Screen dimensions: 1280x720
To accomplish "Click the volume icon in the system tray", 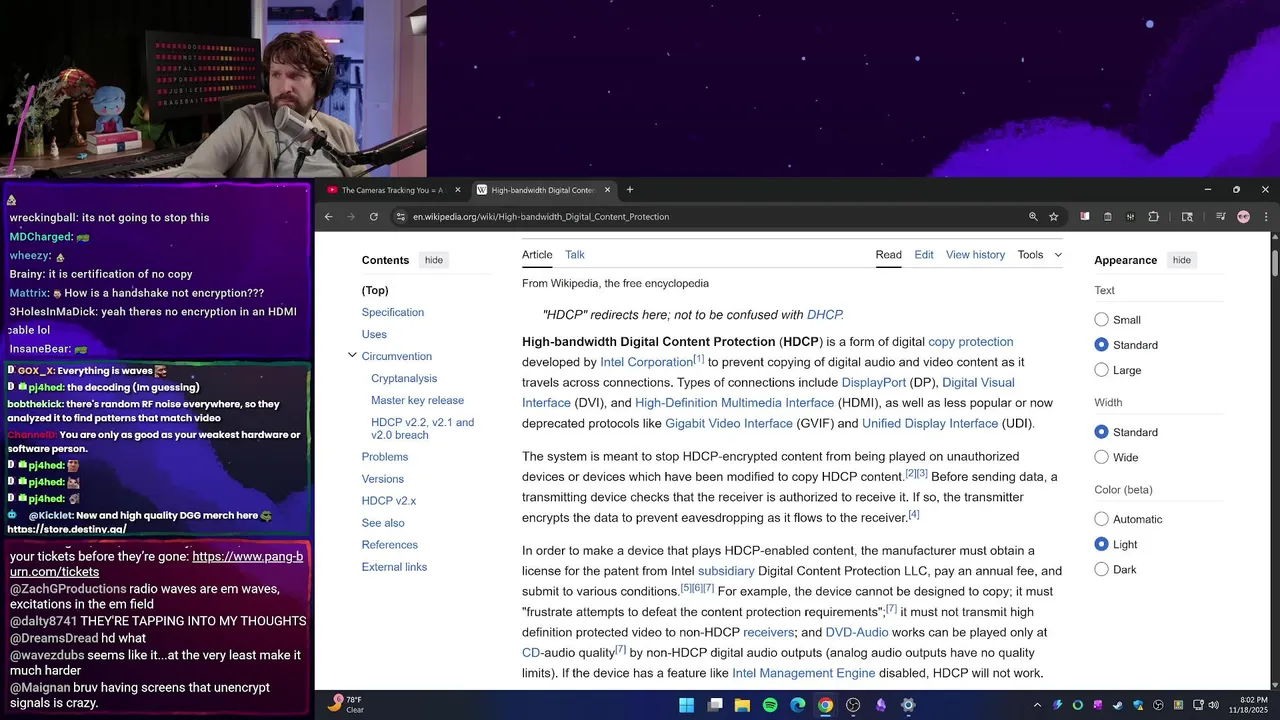I will (x=1214, y=705).
